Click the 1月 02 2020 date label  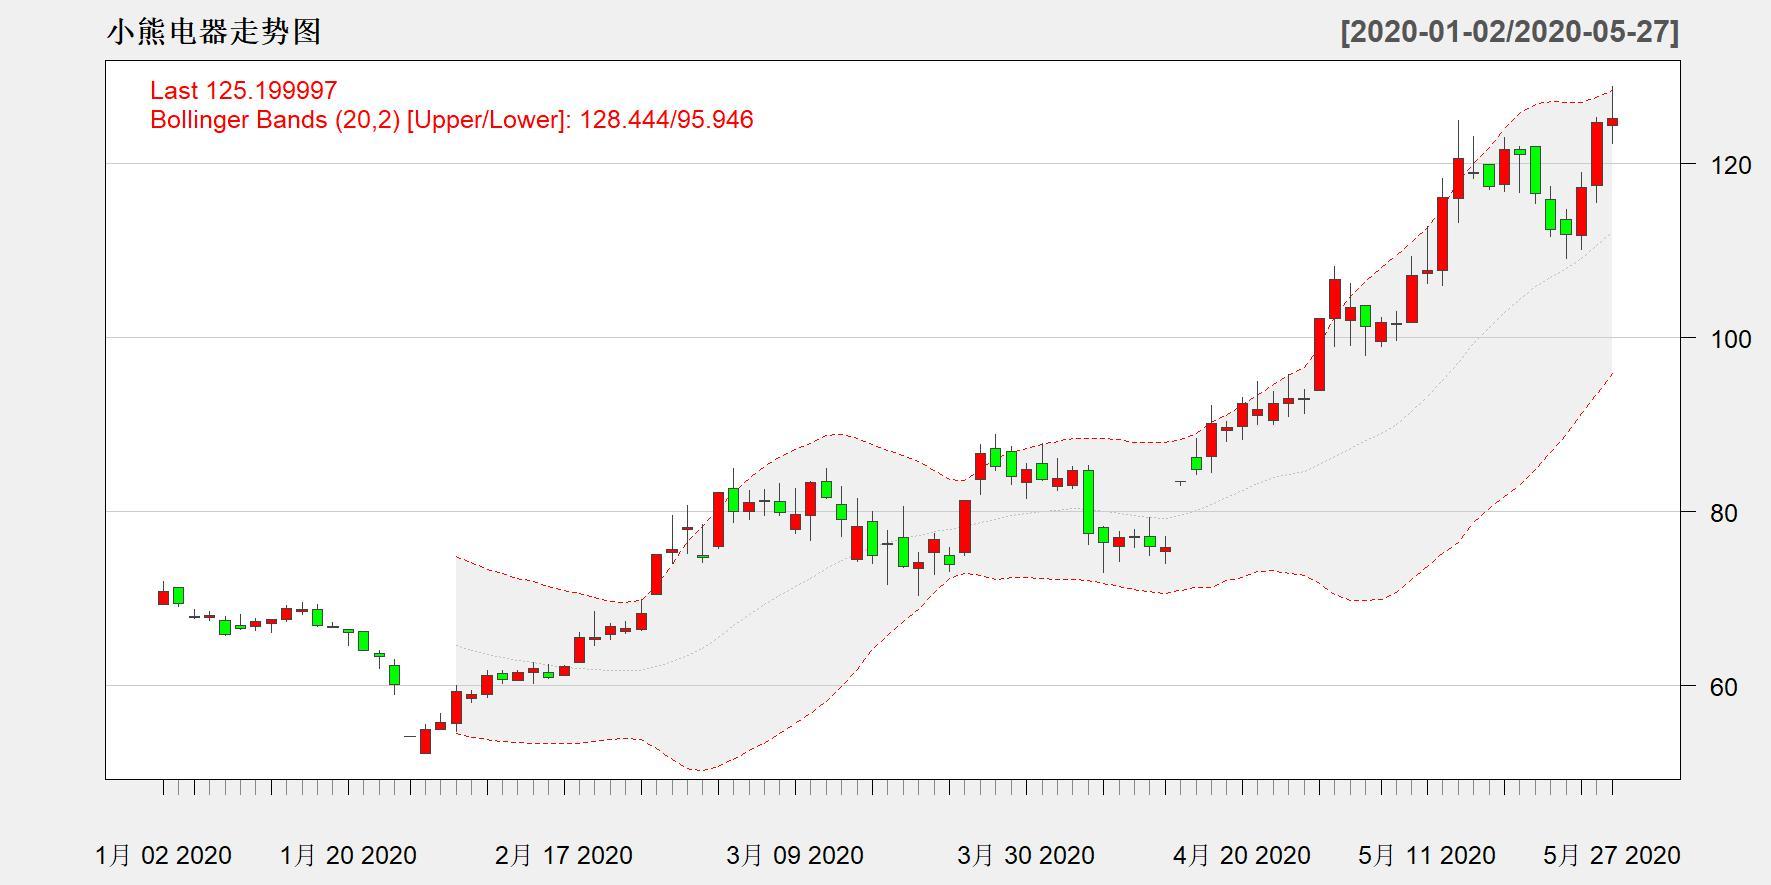[163, 856]
